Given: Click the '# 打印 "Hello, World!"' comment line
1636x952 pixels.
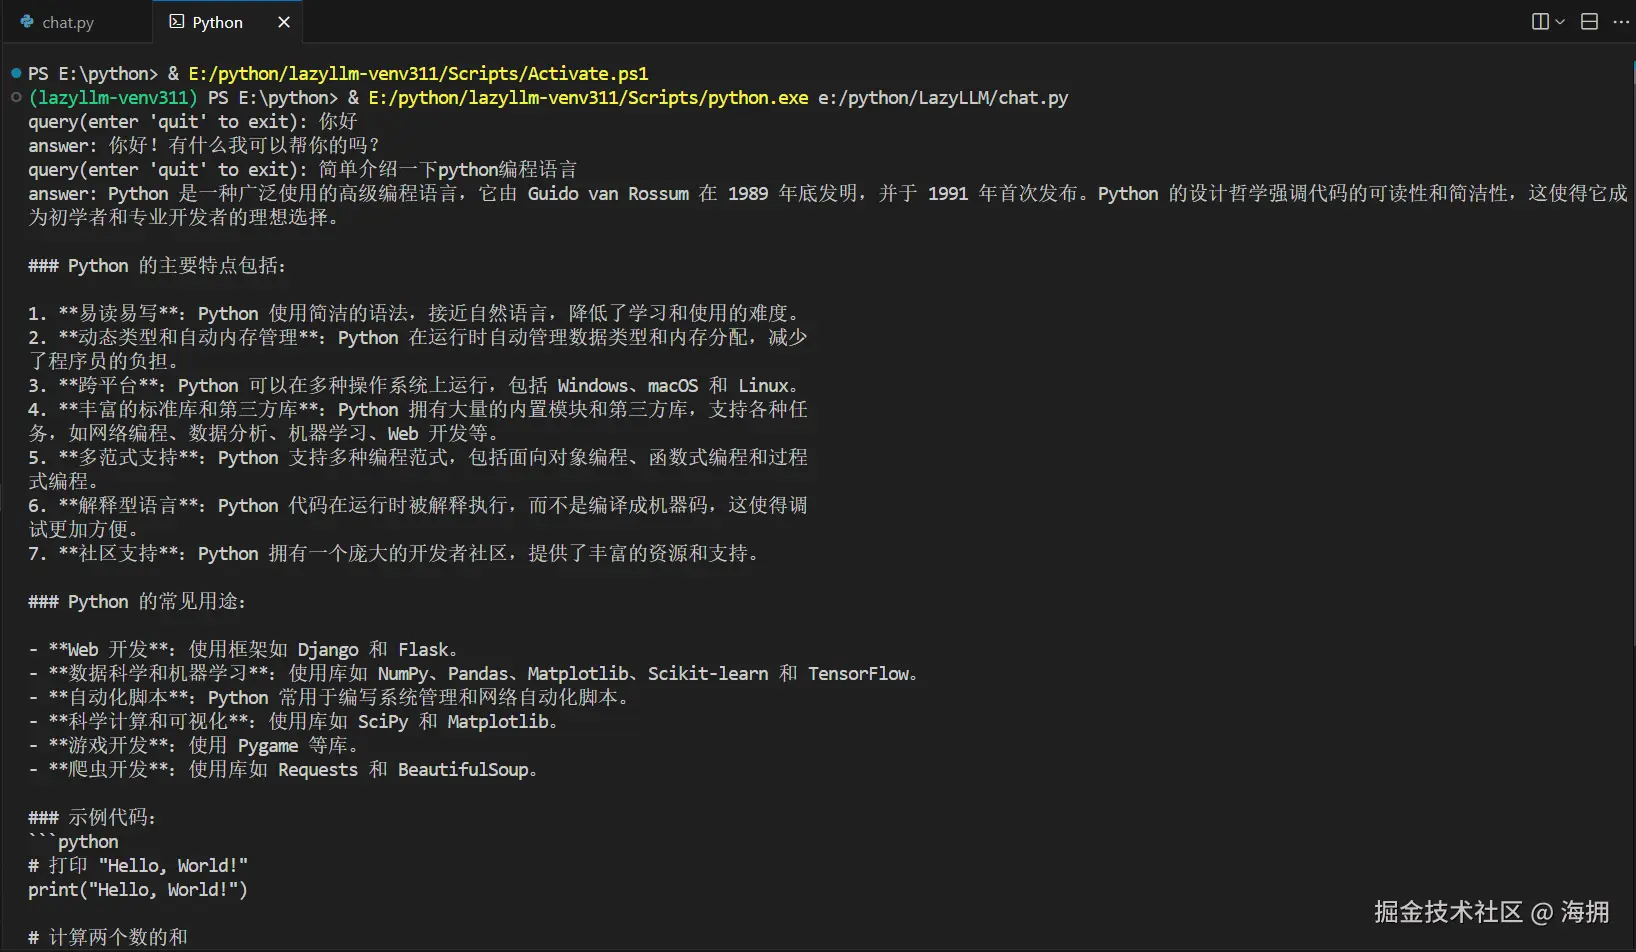Looking at the screenshot, I should coord(138,865).
